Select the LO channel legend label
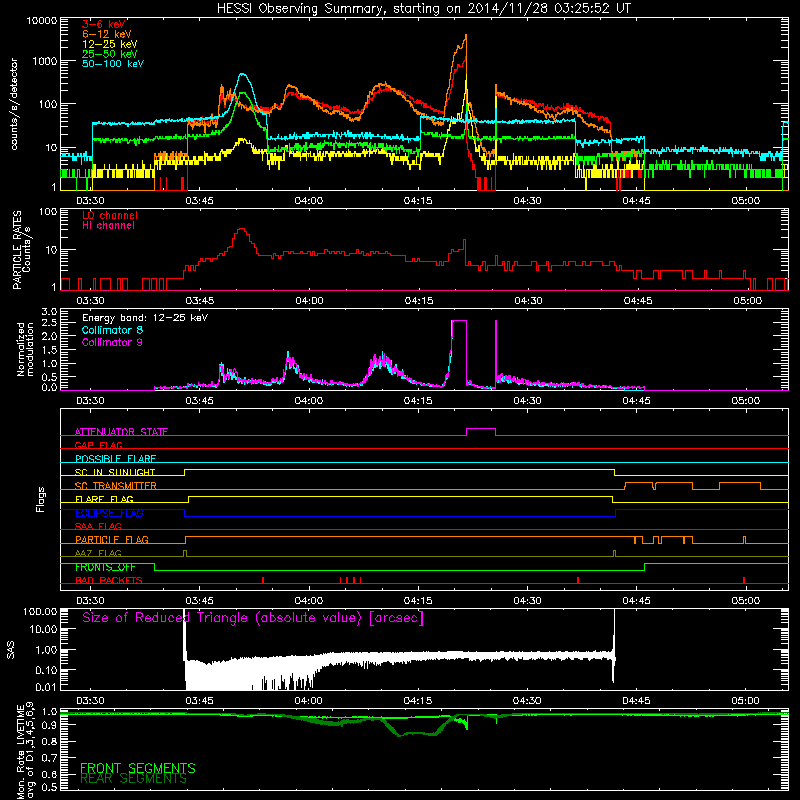 [110, 215]
